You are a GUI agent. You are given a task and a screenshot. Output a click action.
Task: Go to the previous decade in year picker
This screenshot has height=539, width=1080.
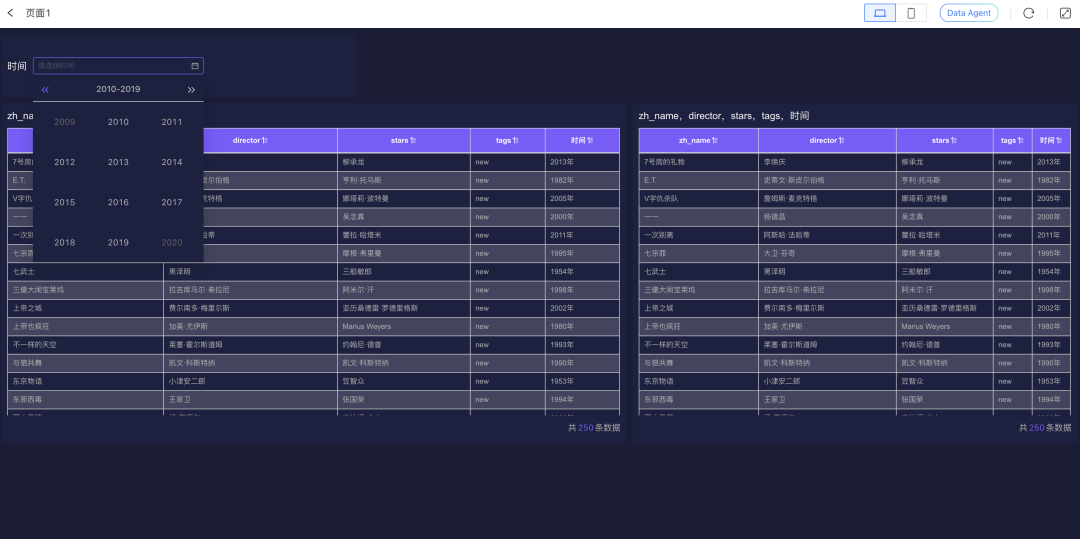click(45, 89)
